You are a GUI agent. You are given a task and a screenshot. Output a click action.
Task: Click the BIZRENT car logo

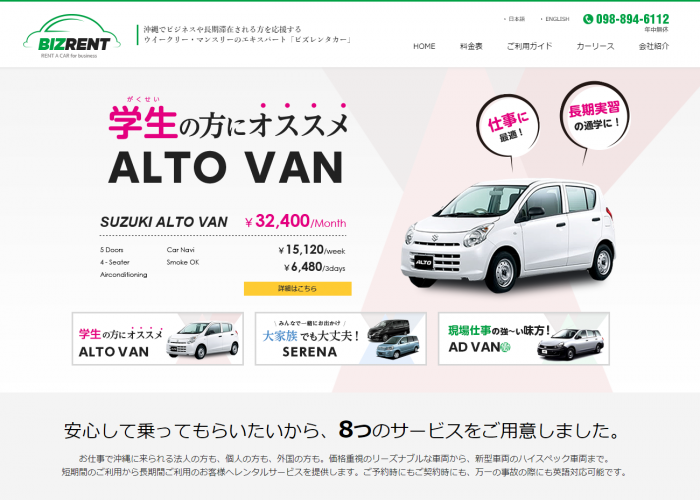click(x=72, y=36)
